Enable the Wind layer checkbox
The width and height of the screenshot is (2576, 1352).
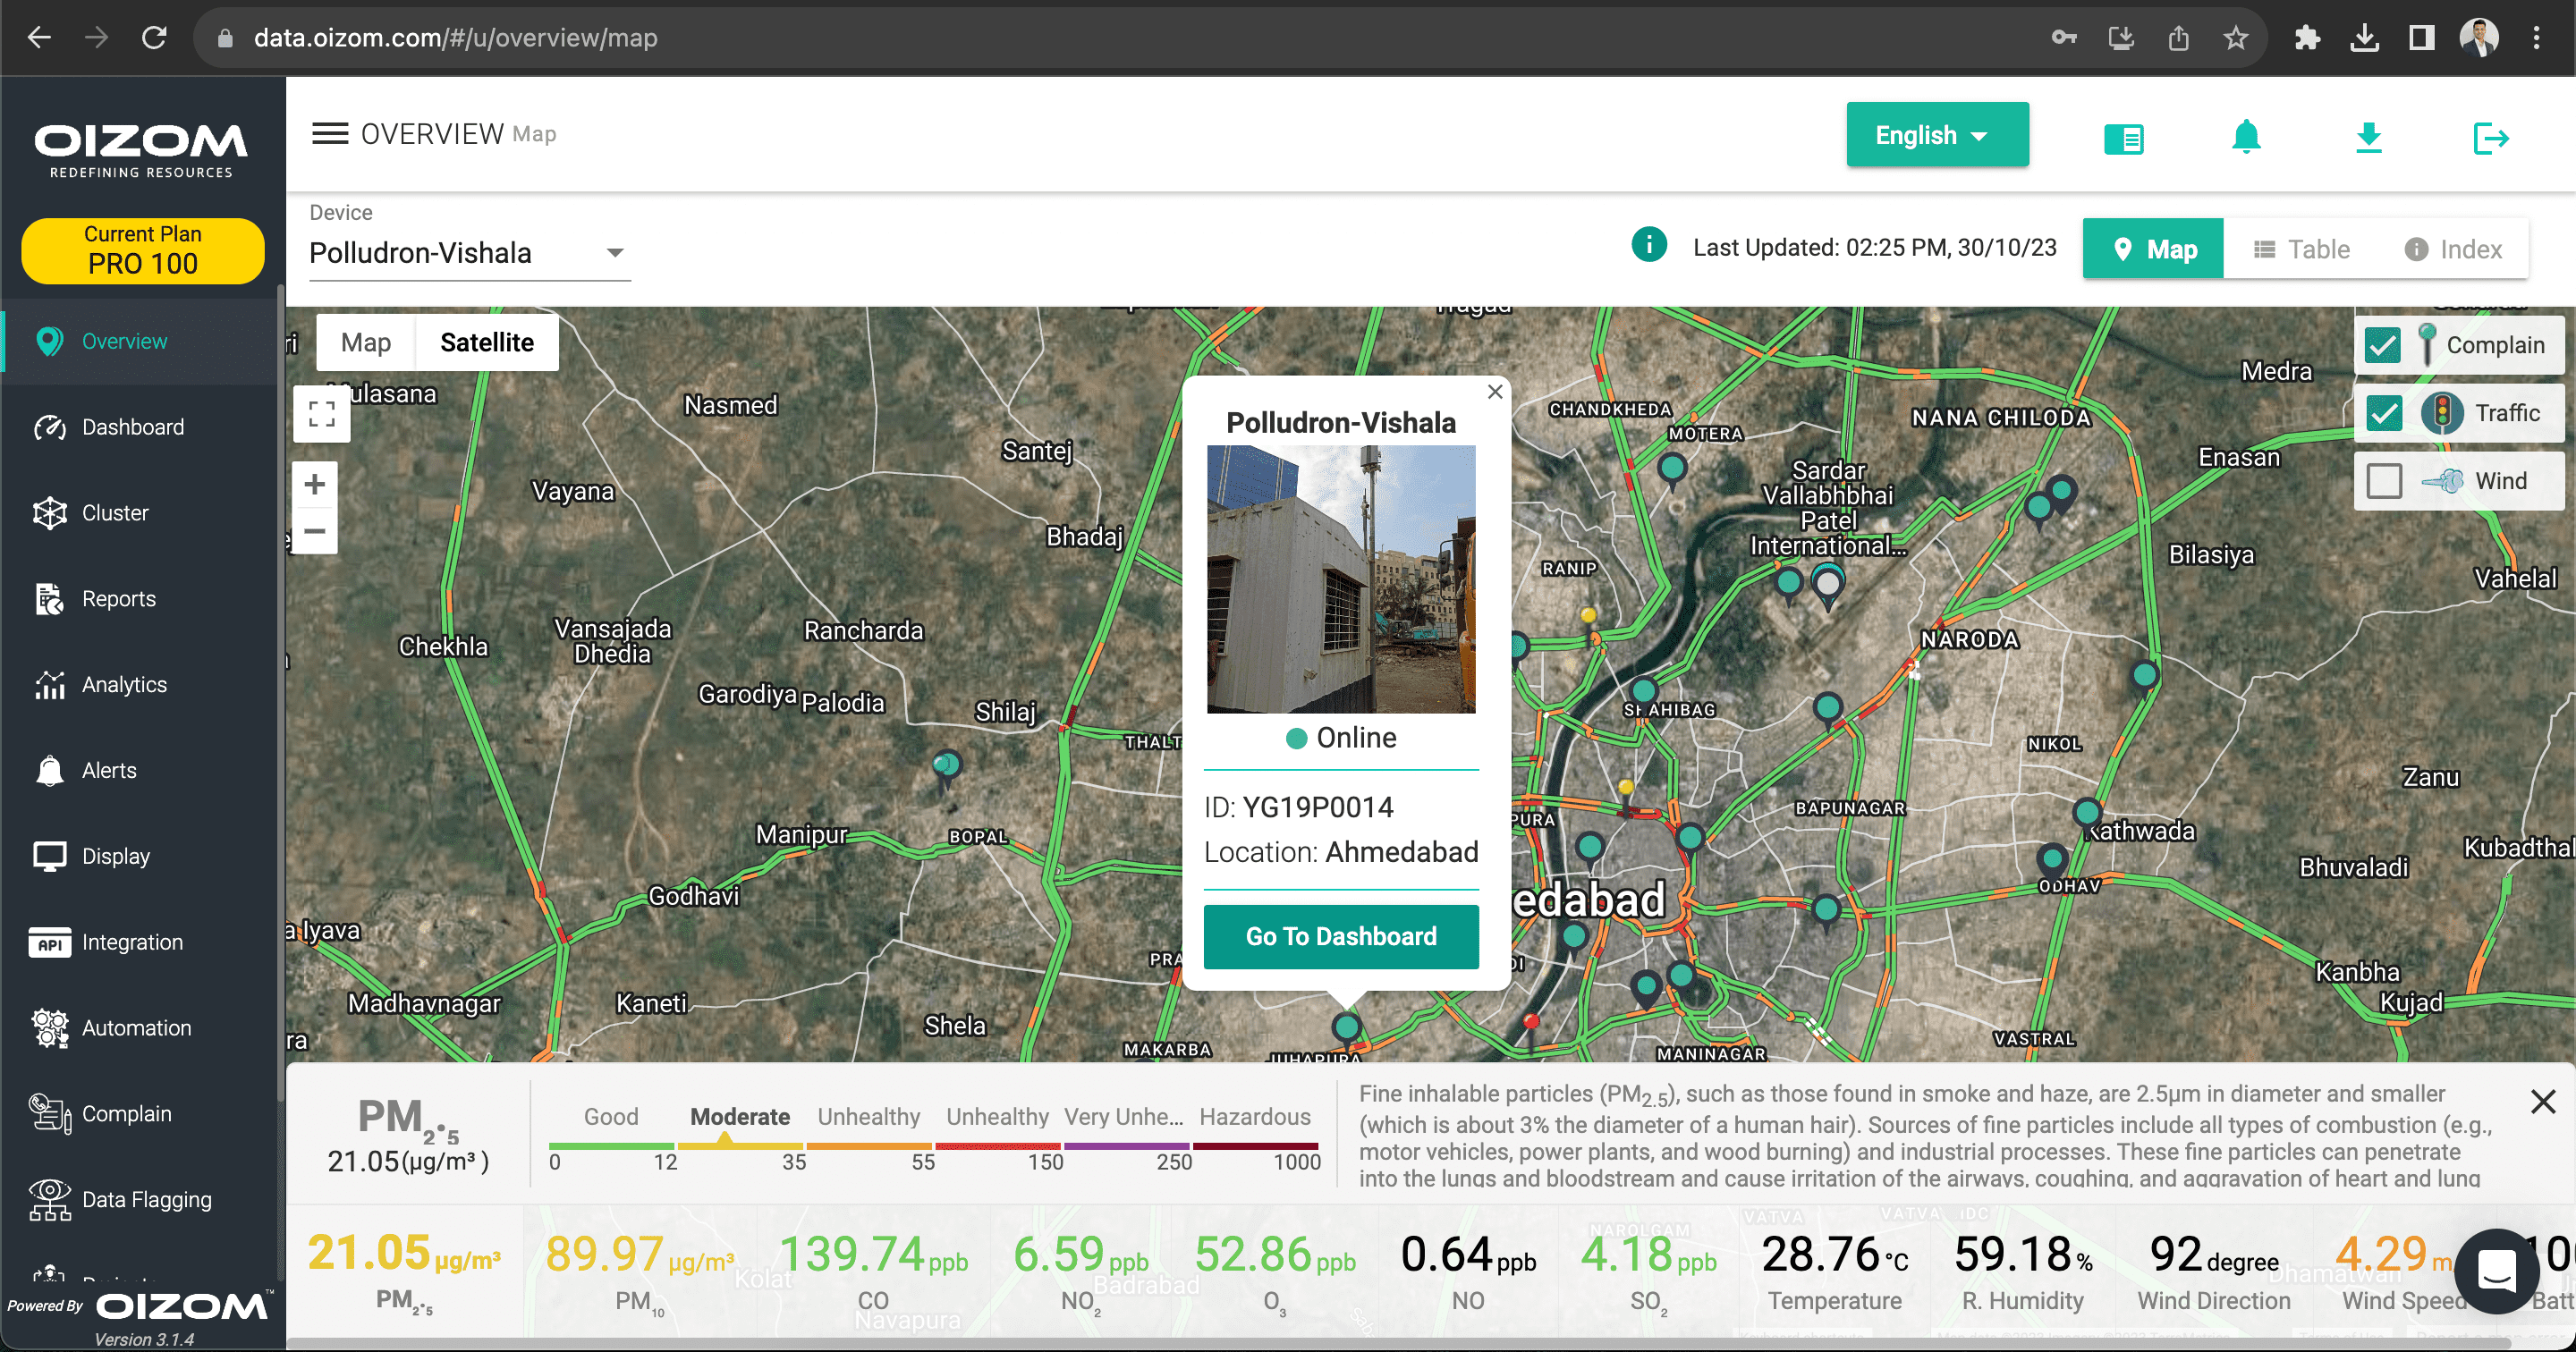point(2383,481)
